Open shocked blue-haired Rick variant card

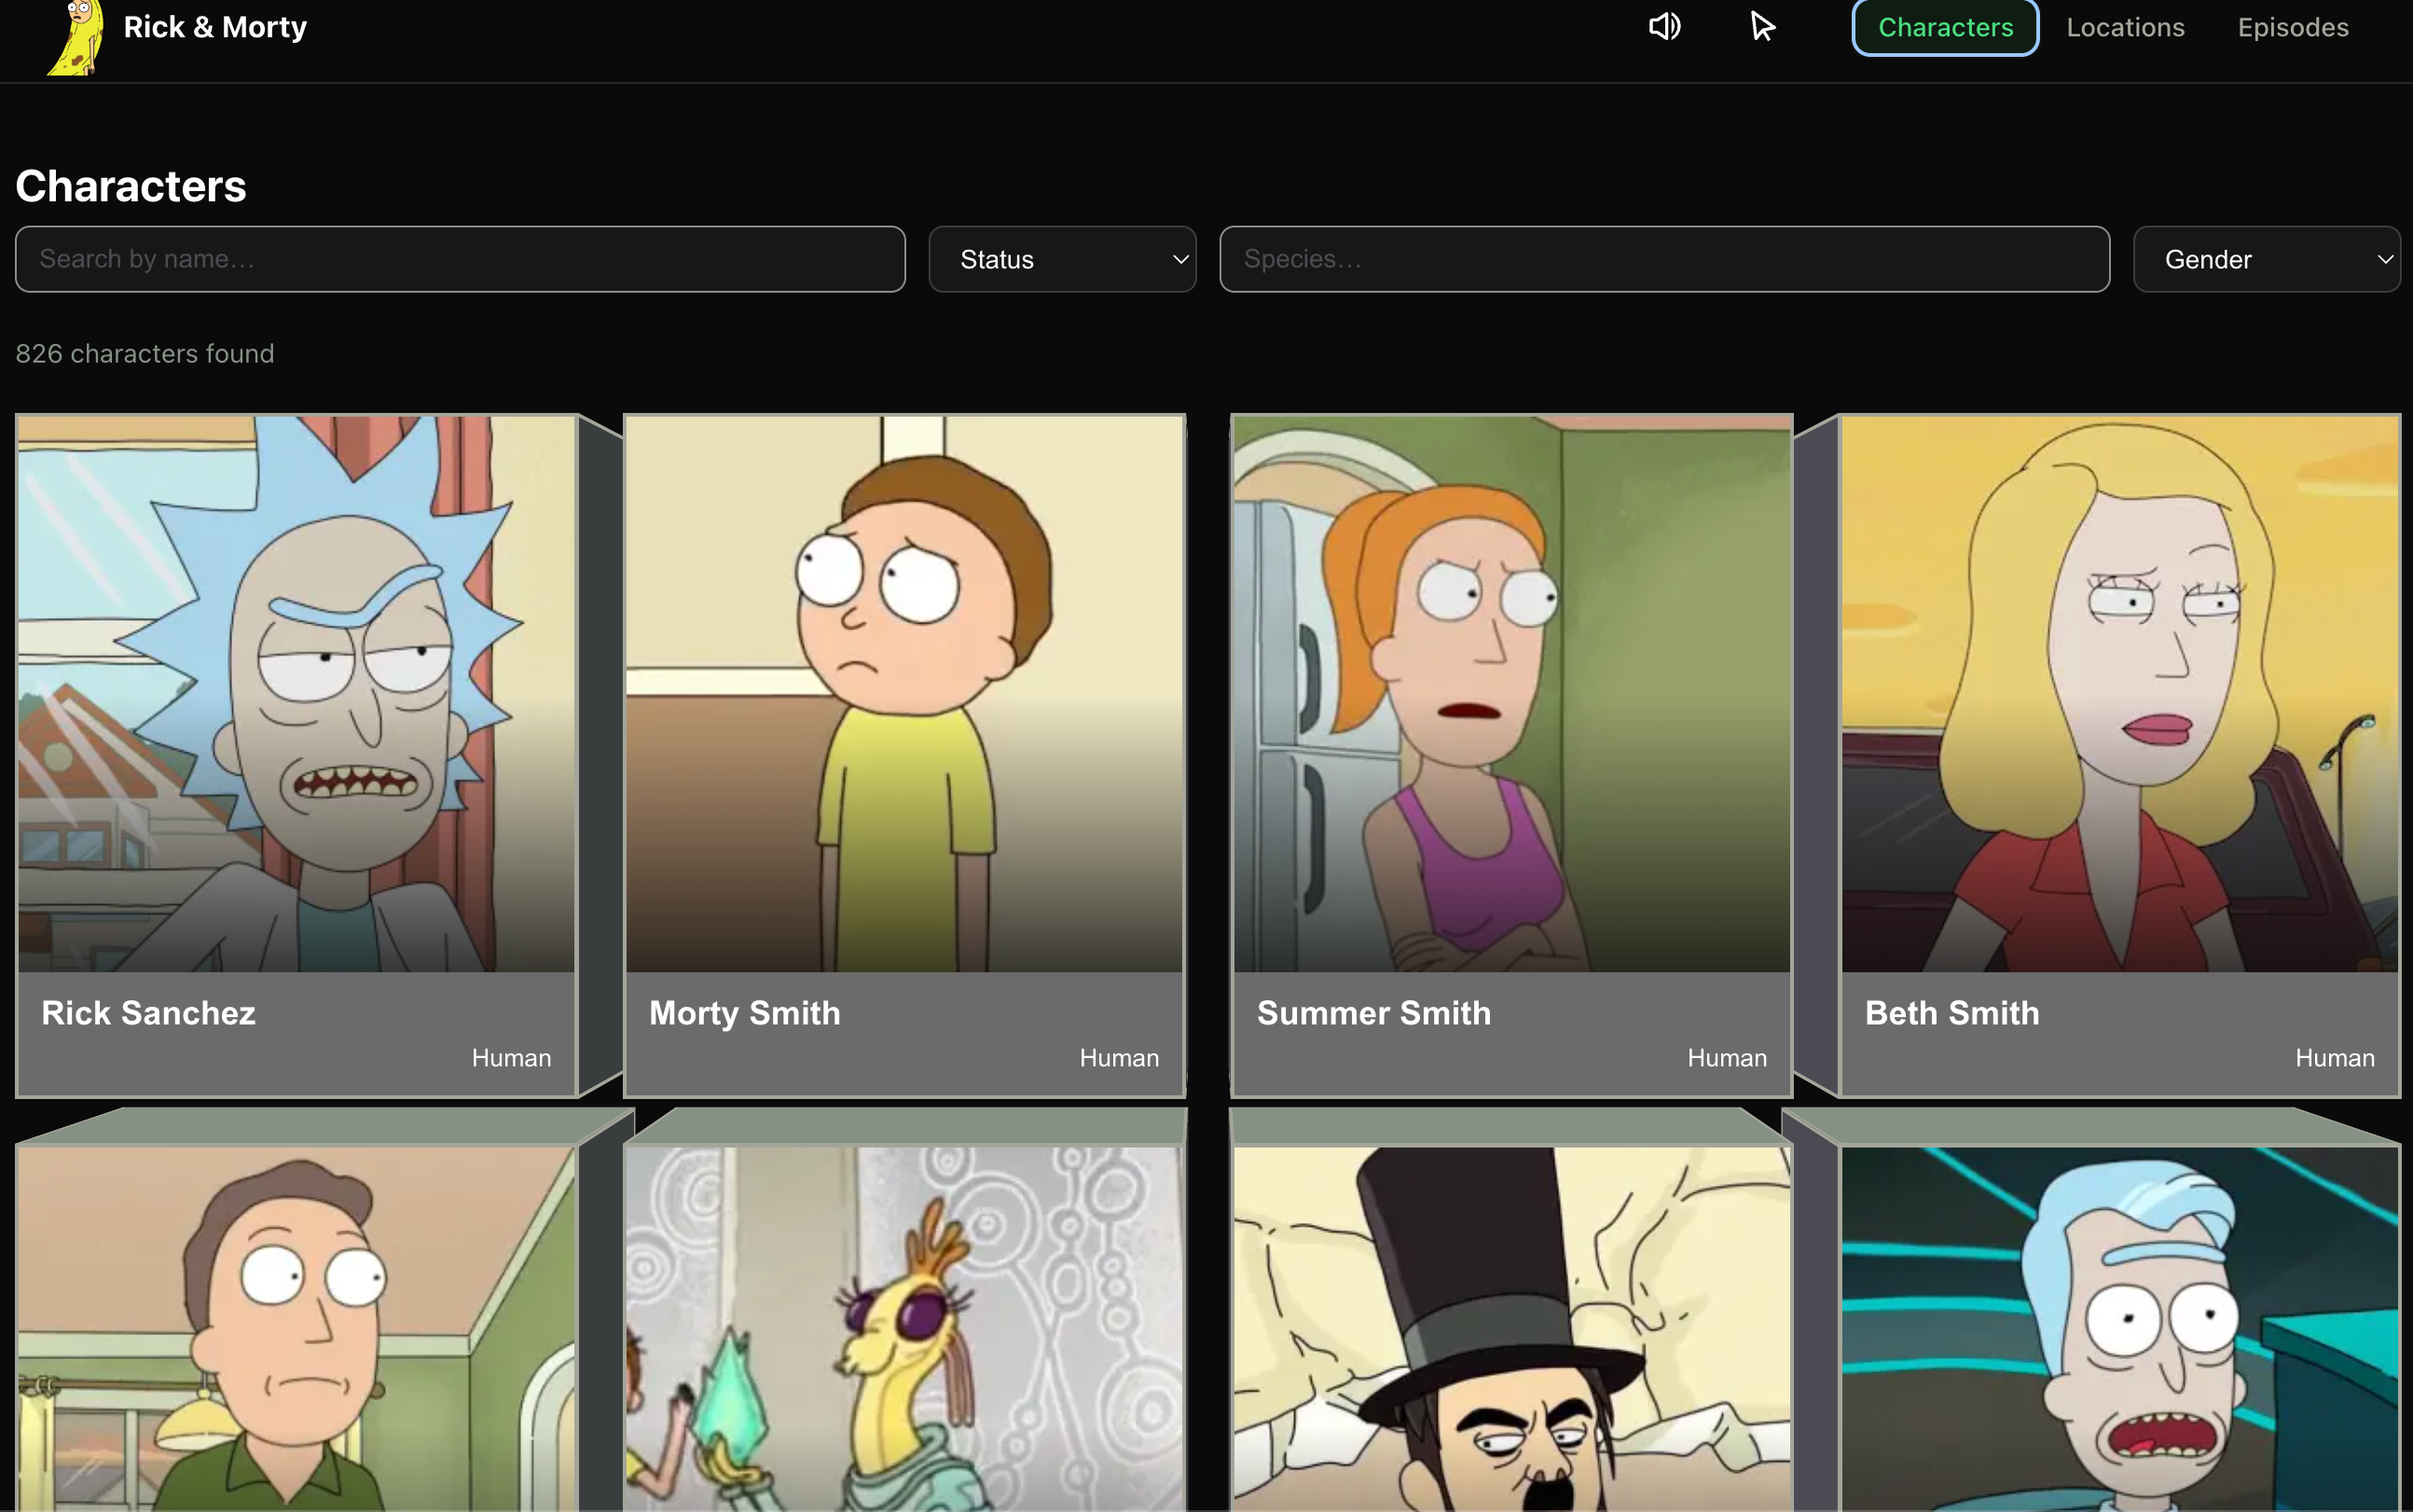pyautogui.click(x=2119, y=1329)
